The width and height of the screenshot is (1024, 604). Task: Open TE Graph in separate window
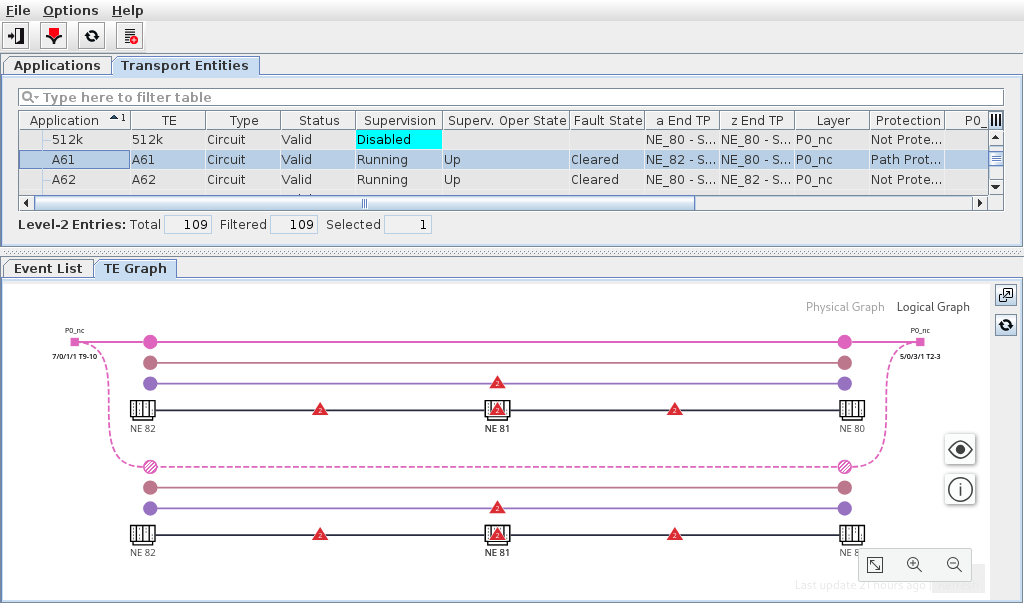(1006, 295)
